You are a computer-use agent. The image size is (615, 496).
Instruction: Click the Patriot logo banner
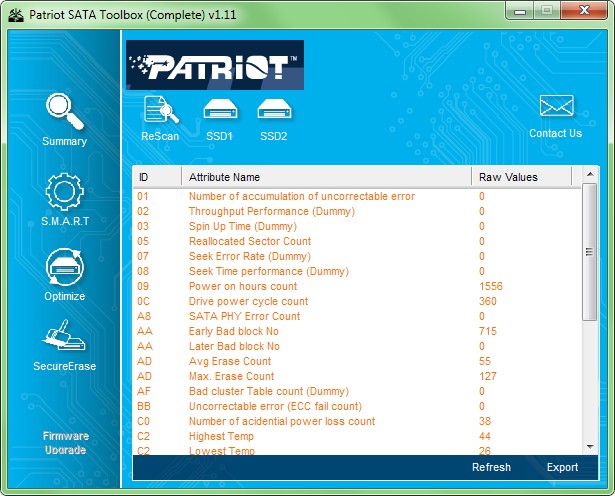click(x=215, y=65)
